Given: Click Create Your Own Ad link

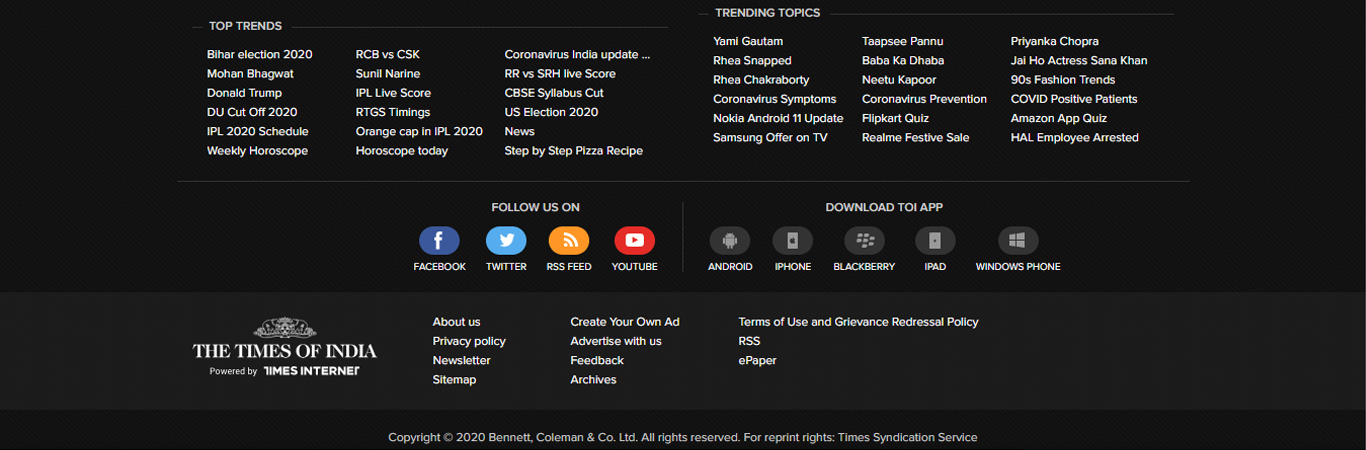Looking at the screenshot, I should 624,322.
